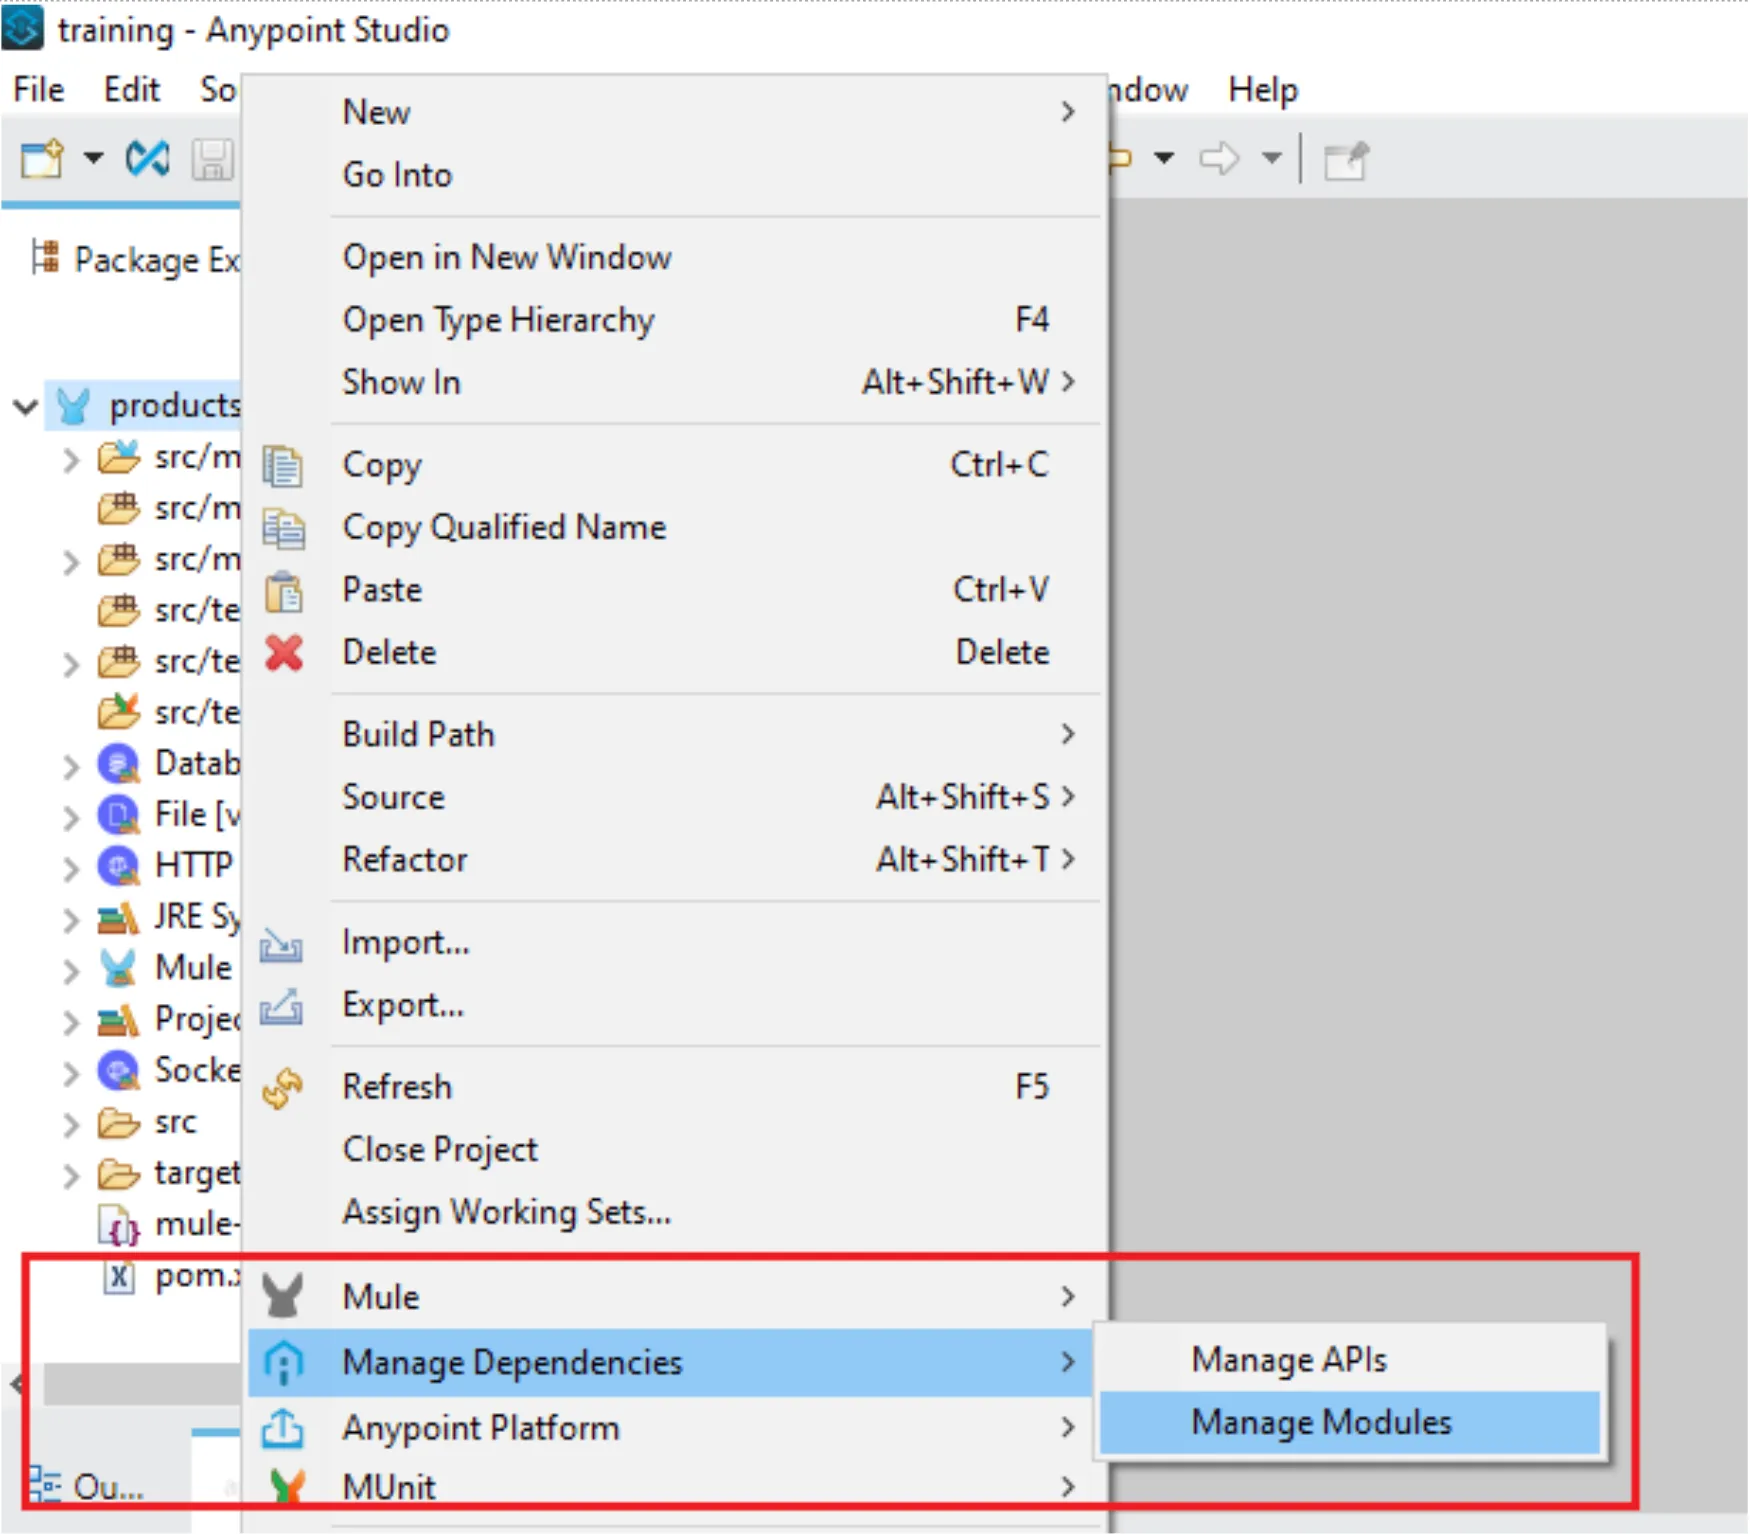Click the Anypoint Platform upload icon
The image size is (1750, 1534).
tap(282, 1428)
